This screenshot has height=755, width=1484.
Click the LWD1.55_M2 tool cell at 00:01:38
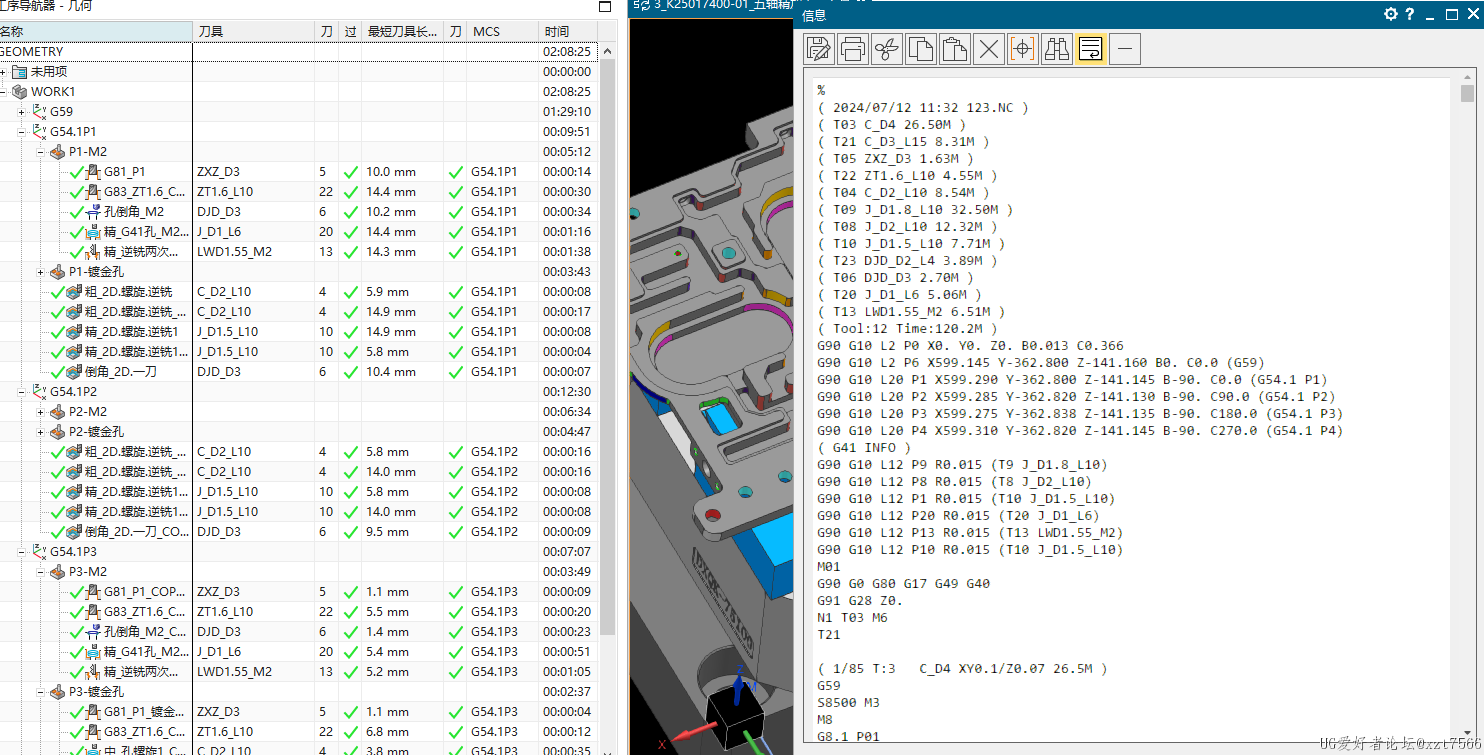(x=234, y=251)
